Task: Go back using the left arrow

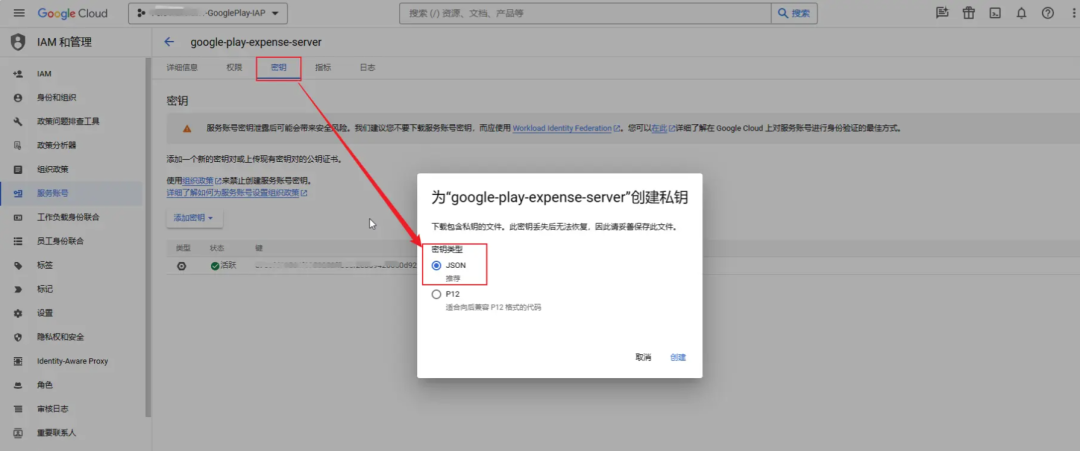Action: click(x=169, y=42)
